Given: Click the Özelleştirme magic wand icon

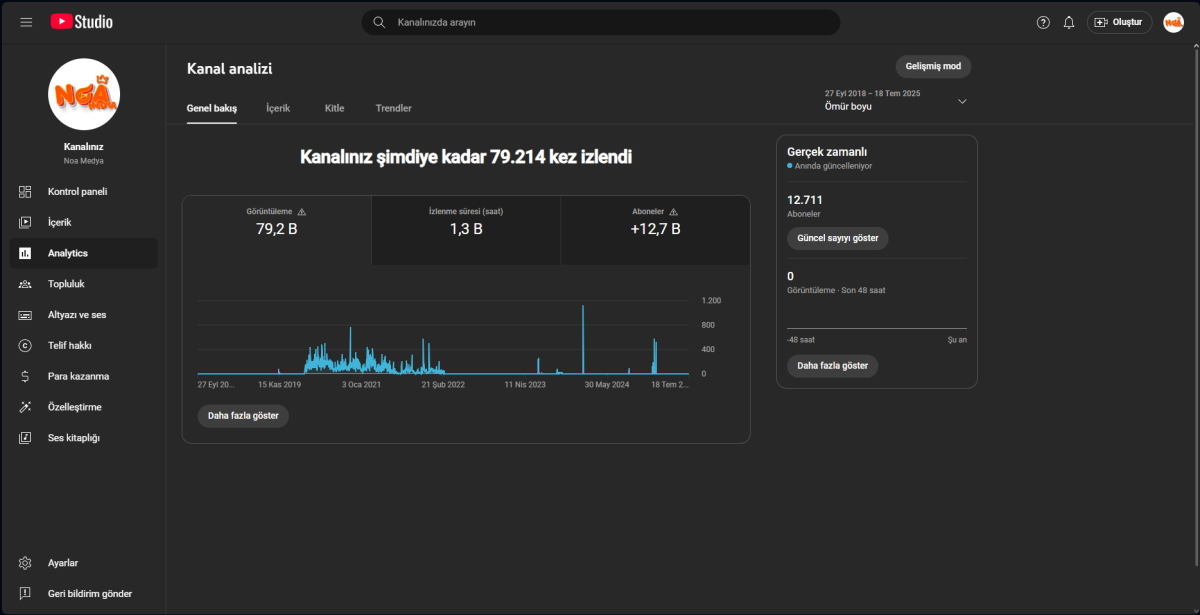Looking at the screenshot, I should (26, 407).
